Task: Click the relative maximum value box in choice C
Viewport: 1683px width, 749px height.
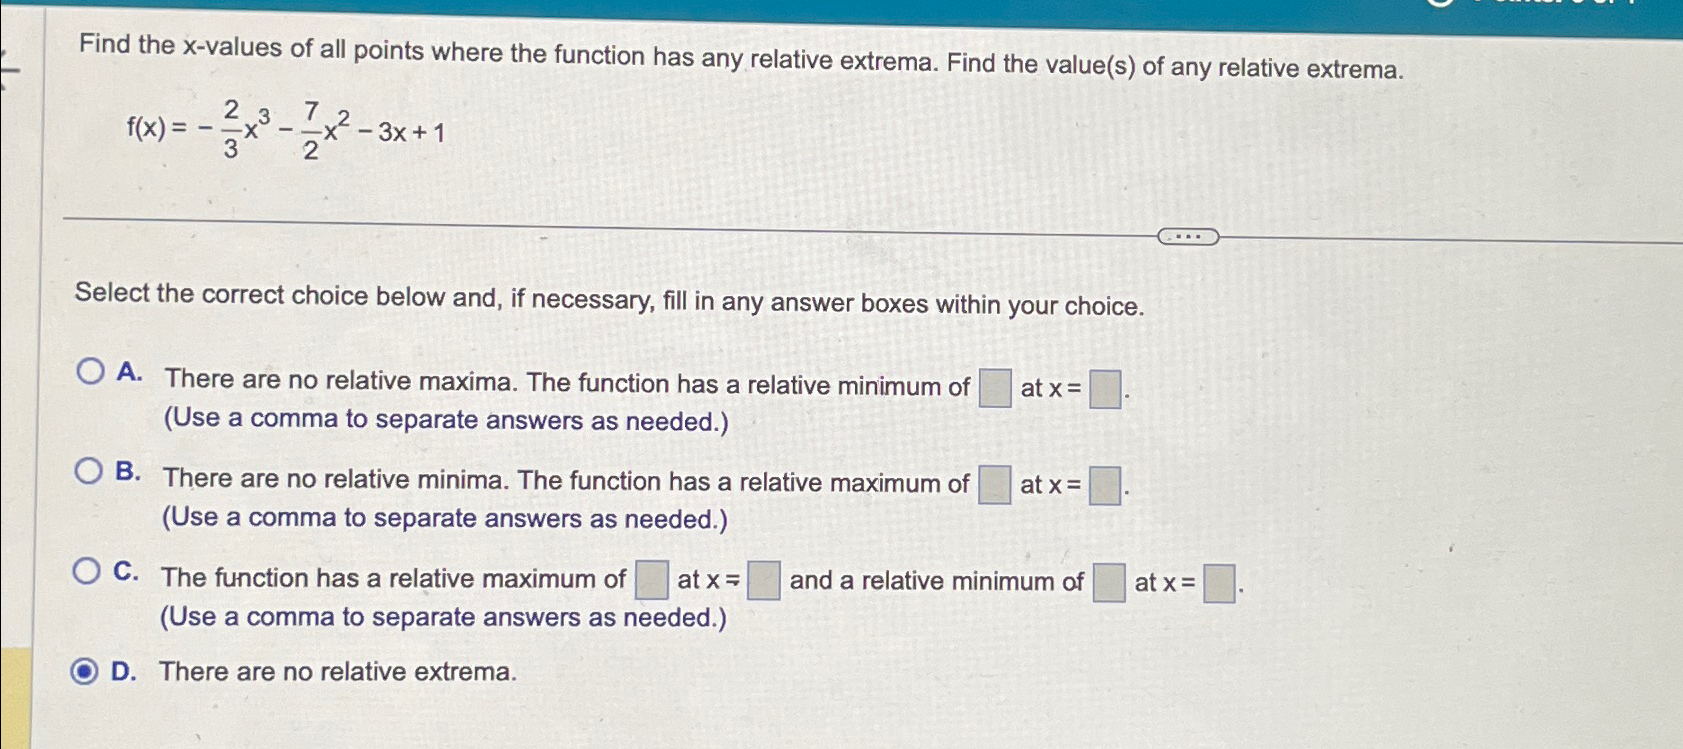Action: [650, 578]
